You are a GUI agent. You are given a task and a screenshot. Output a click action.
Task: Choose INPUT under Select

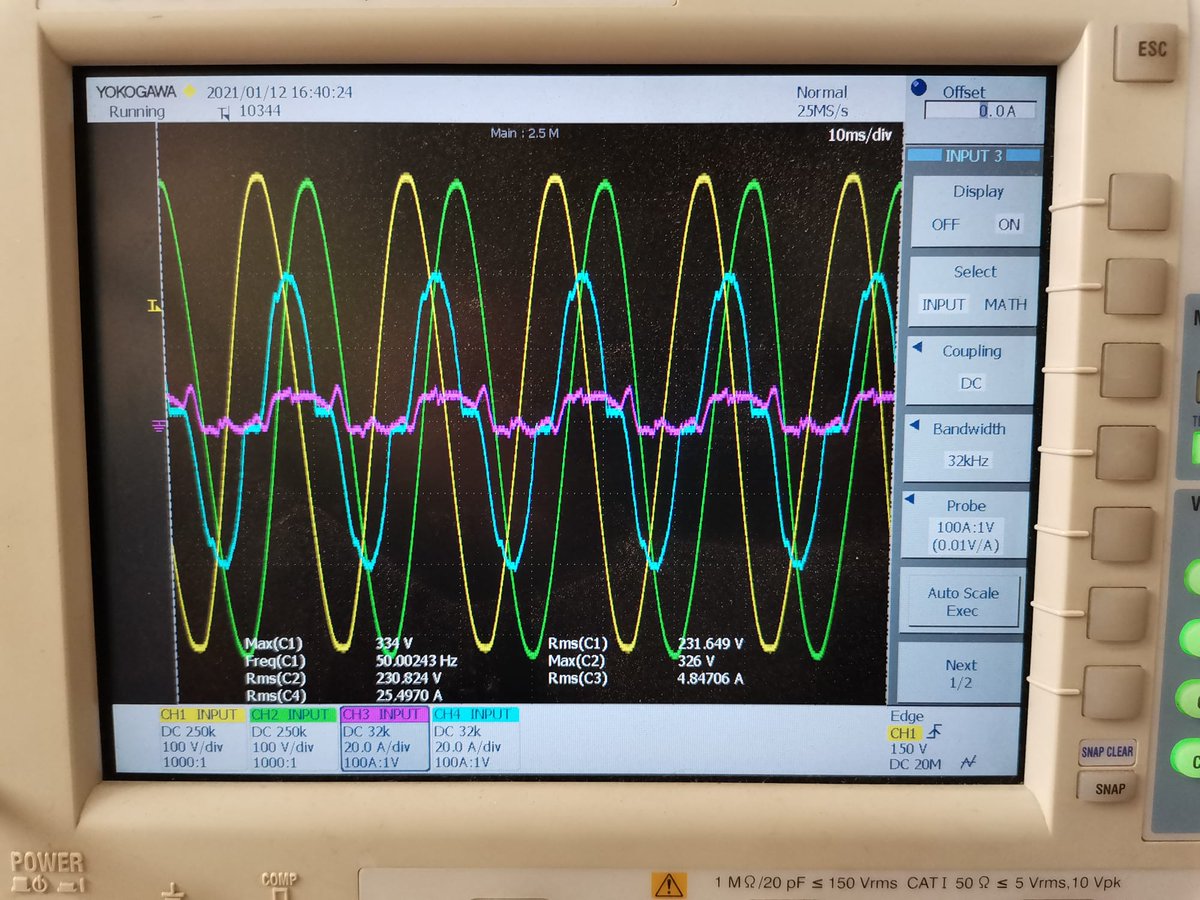point(943,304)
